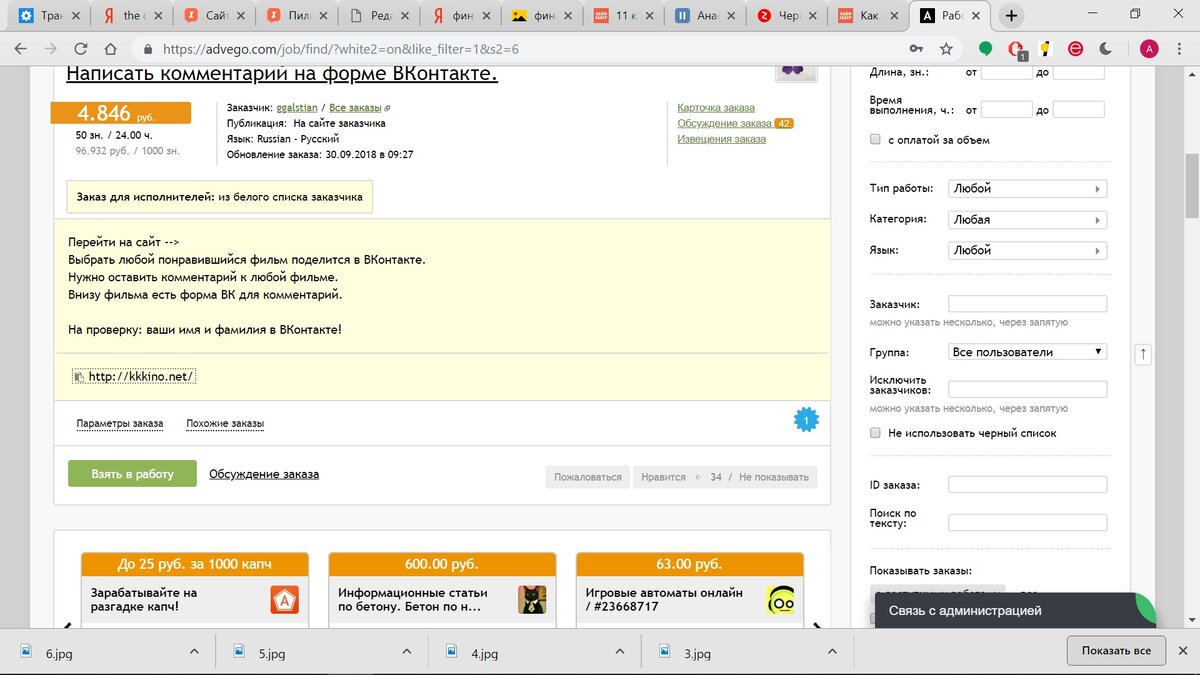1200x675 pixels.
Task: Open a new tab with the plus button
Action: pyautogui.click(x=1012, y=15)
